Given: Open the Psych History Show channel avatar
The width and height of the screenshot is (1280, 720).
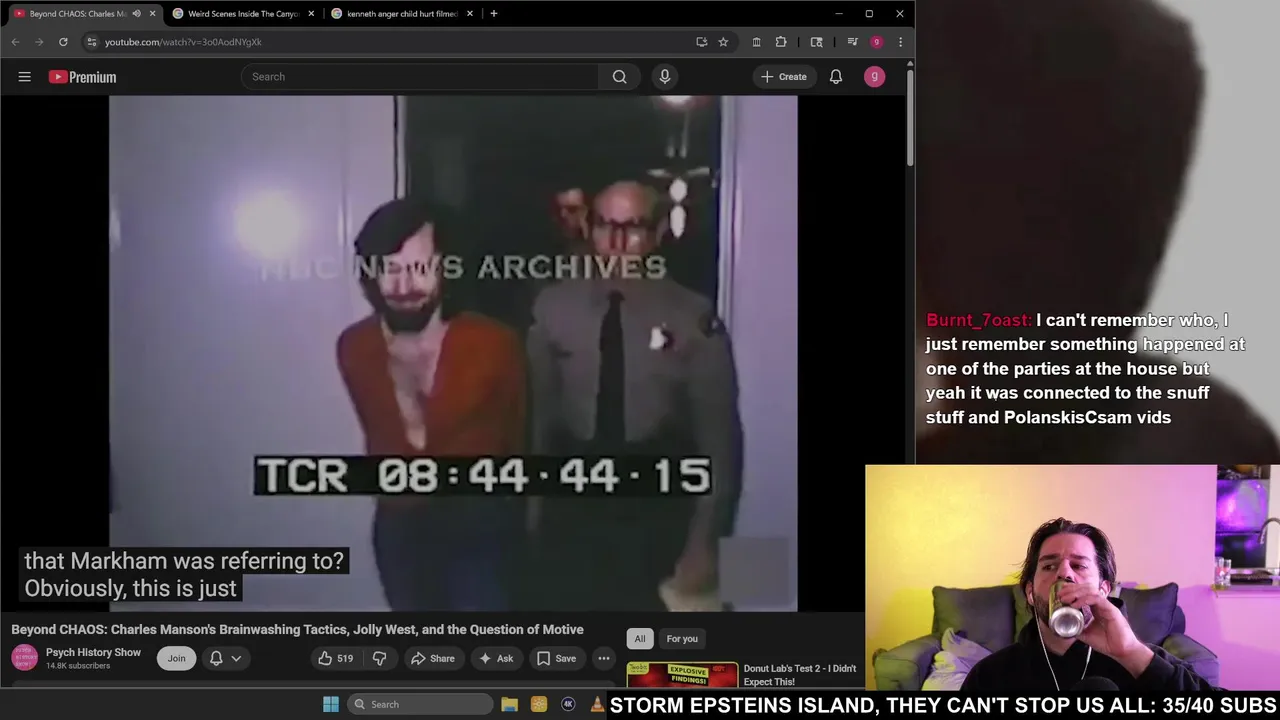Looking at the screenshot, I should click(x=25, y=658).
